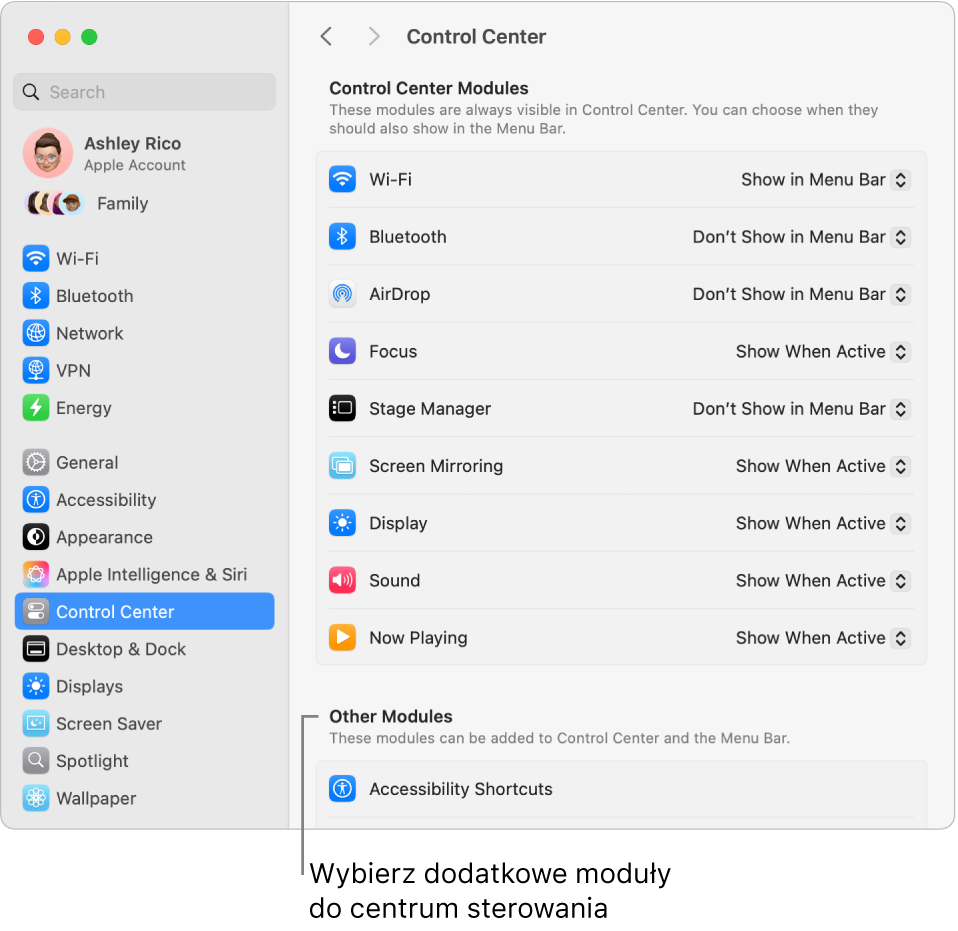The image size is (958, 931).
Task: Click the 'Focus' row label
Action: point(393,352)
